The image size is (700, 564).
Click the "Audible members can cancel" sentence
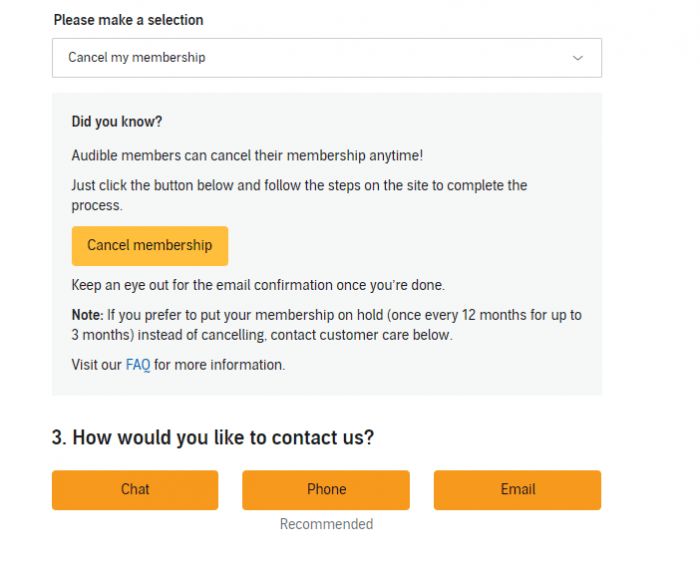tap(247, 156)
